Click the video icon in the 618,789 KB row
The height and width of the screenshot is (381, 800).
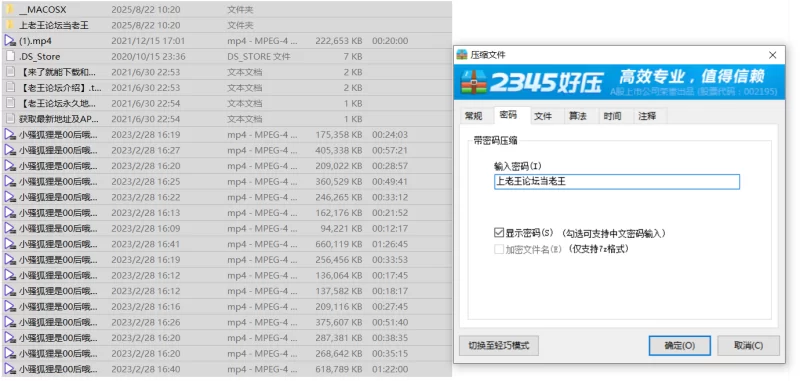pyautogui.click(x=10, y=369)
